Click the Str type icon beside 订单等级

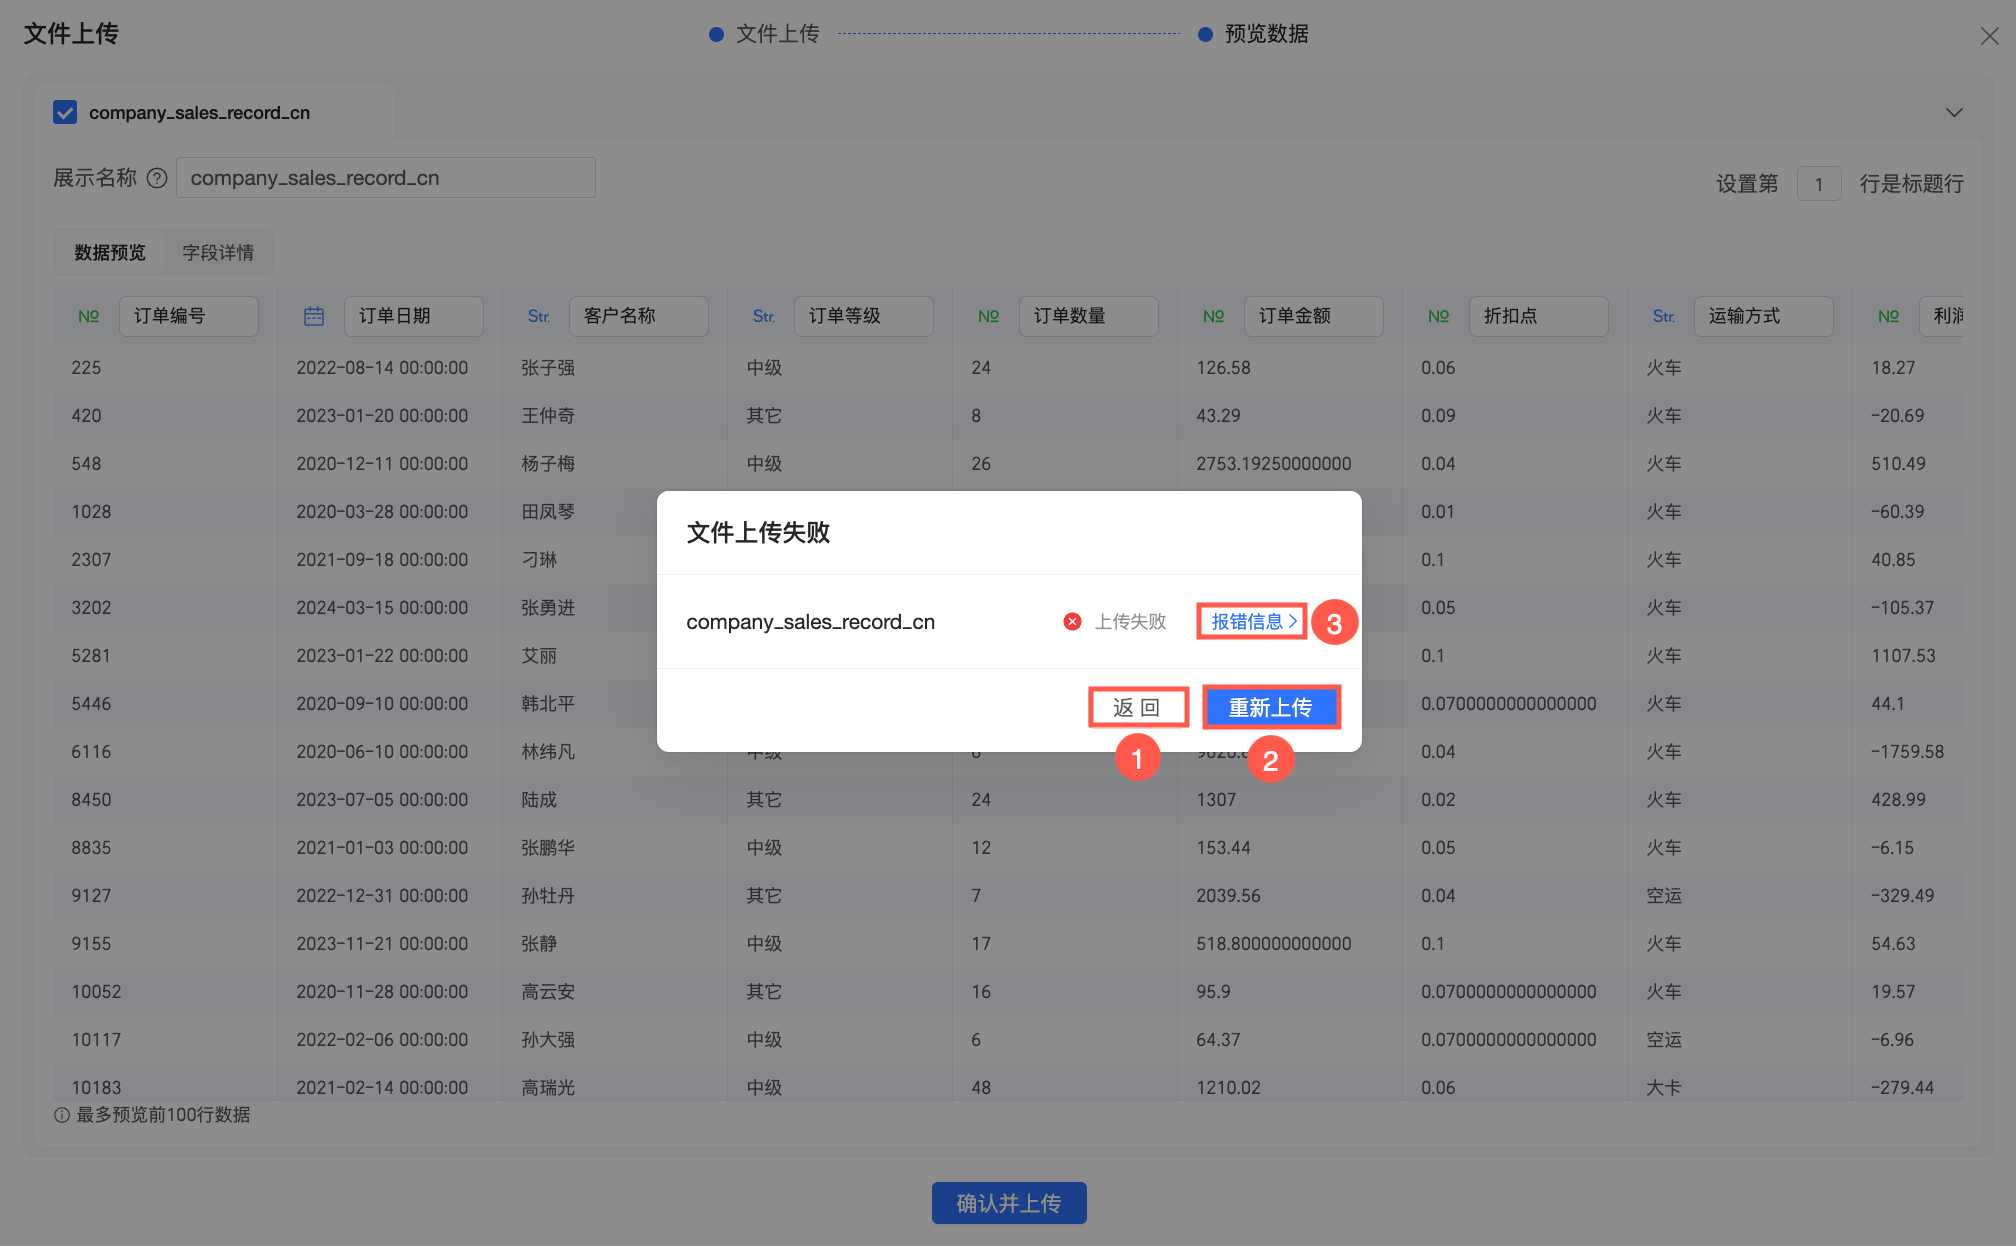tap(763, 316)
